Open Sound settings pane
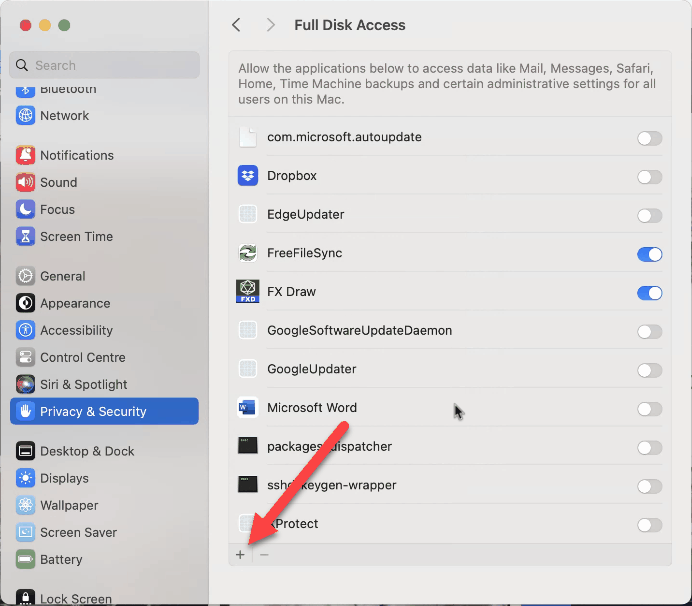The width and height of the screenshot is (692, 606). (x=104, y=182)
